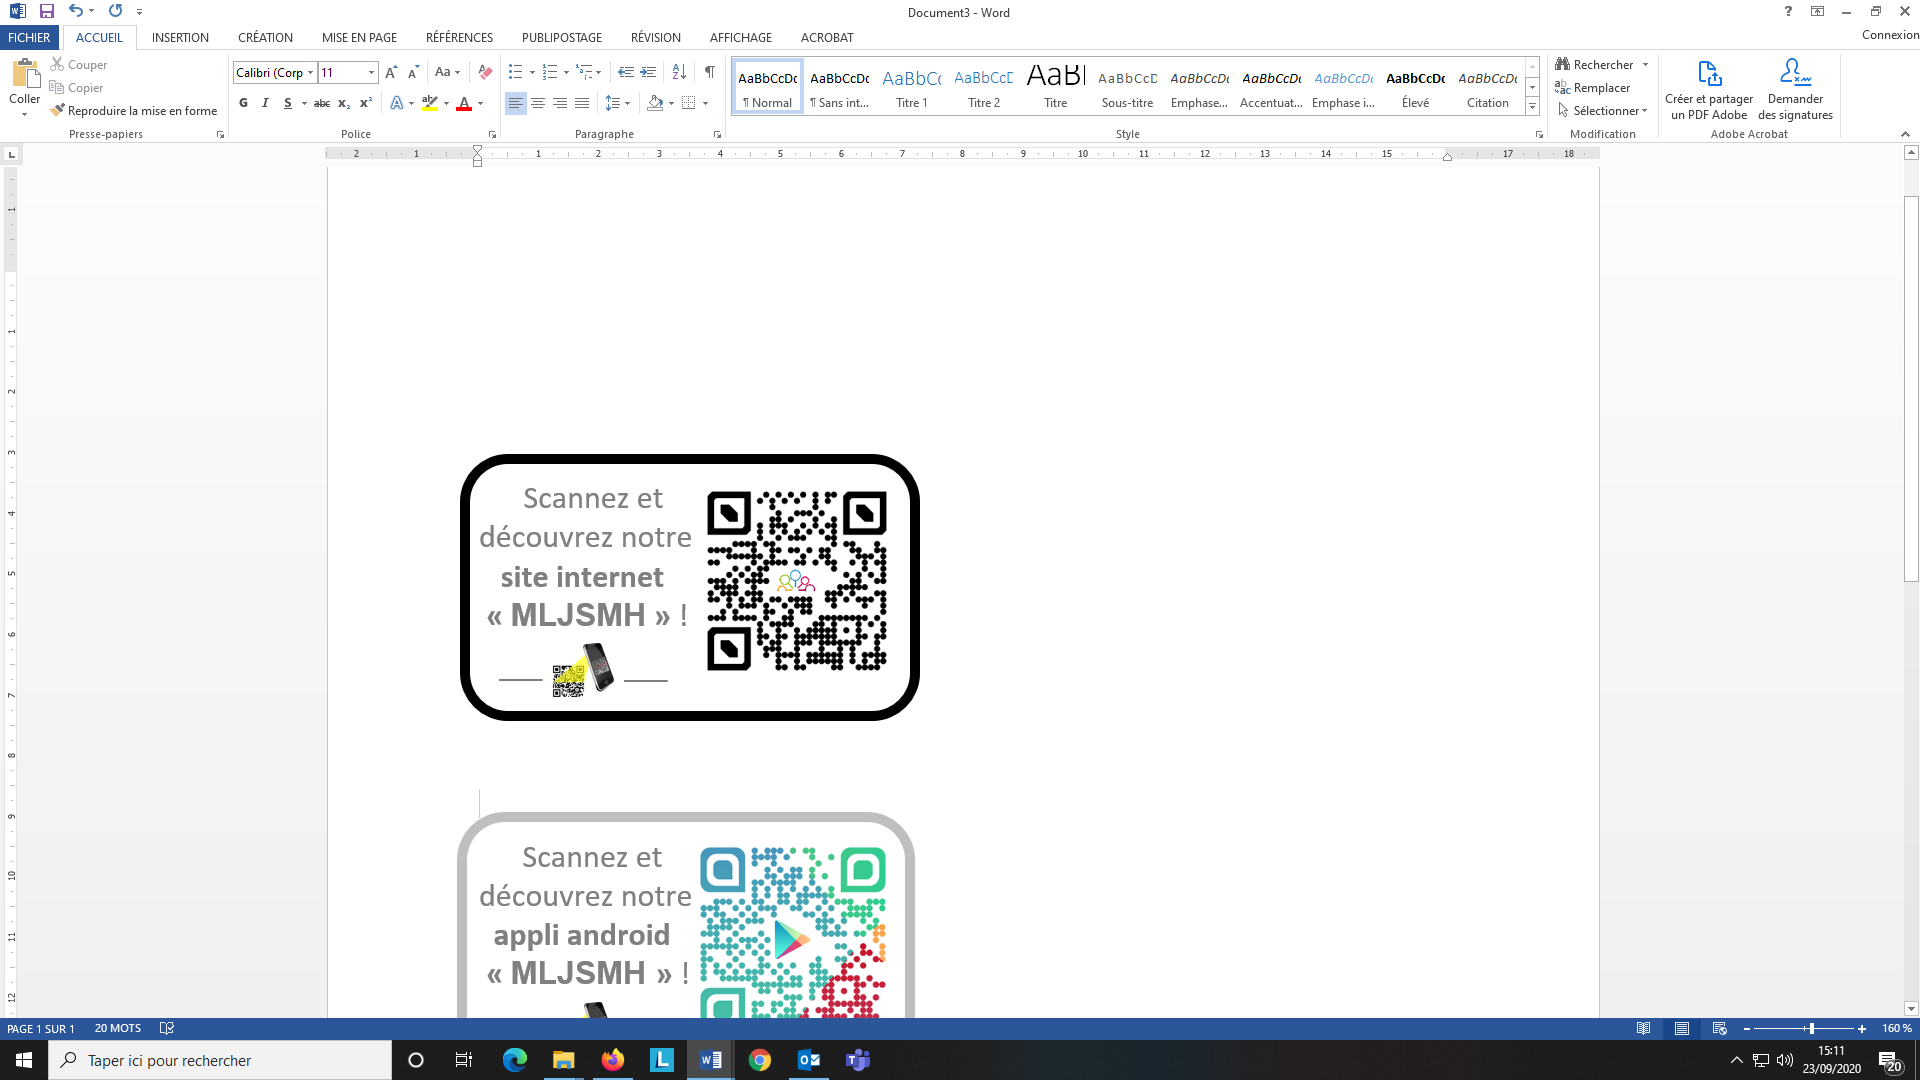Screen dimensions: 1920x1080
Task: Open the Sélectionner dropdown
Action: point(1602,110)
